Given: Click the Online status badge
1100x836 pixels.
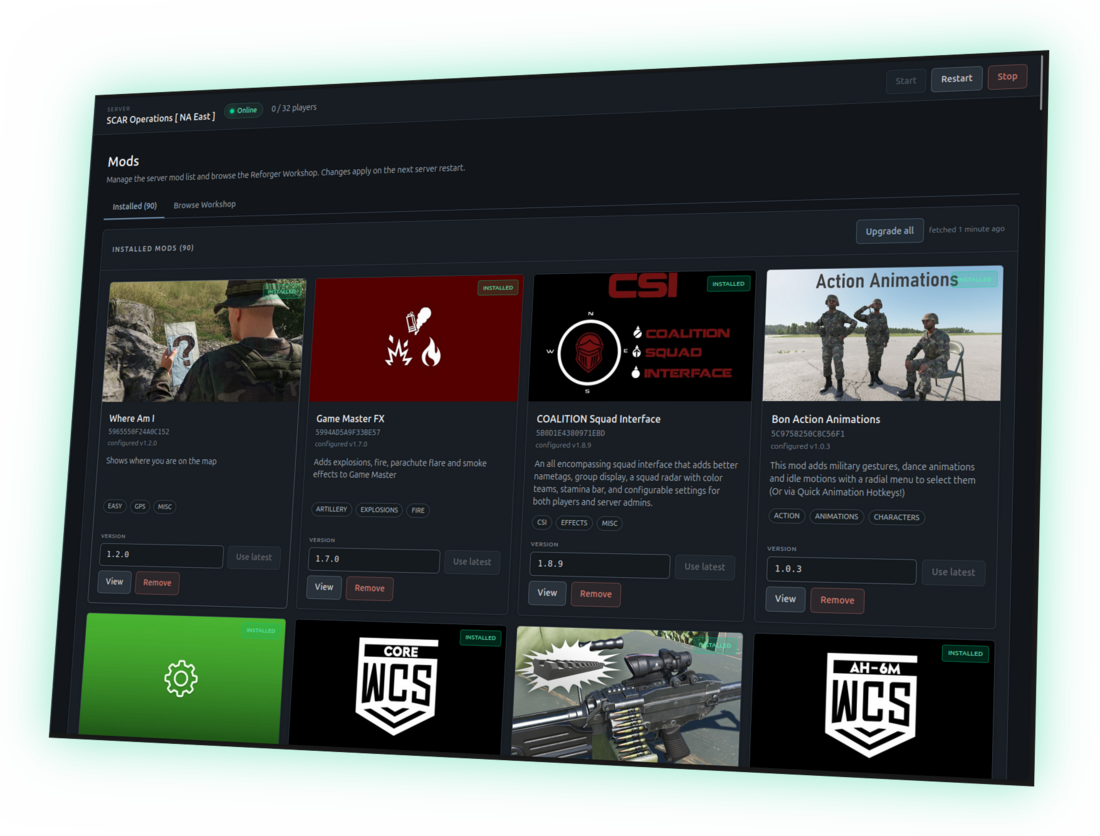Looking at the screenshot, I should point(243,111).
